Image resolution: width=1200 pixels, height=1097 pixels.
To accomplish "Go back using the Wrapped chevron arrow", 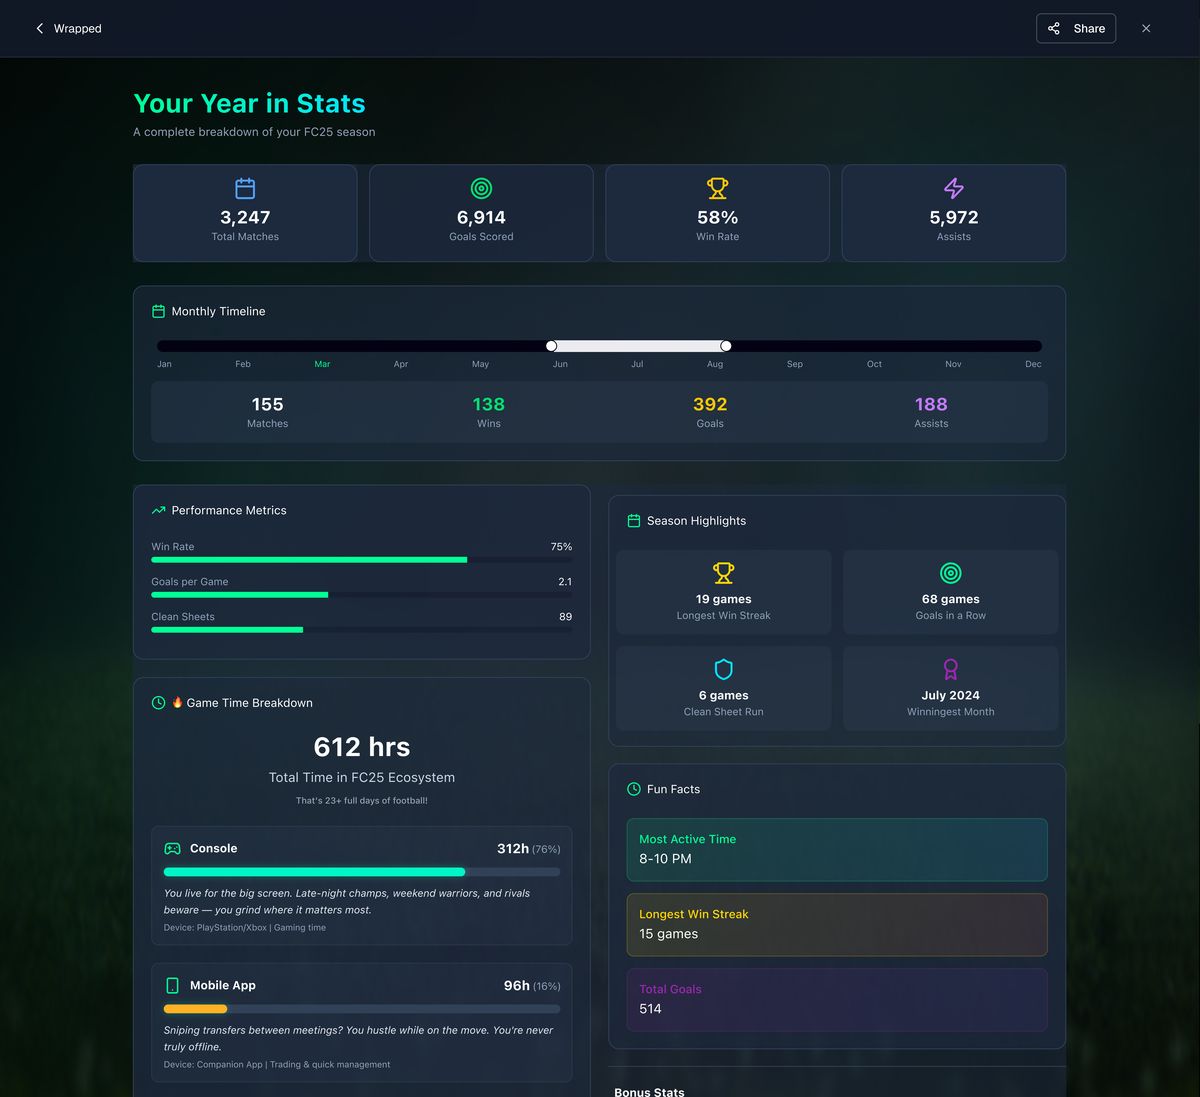I will [x=40, y=29].
